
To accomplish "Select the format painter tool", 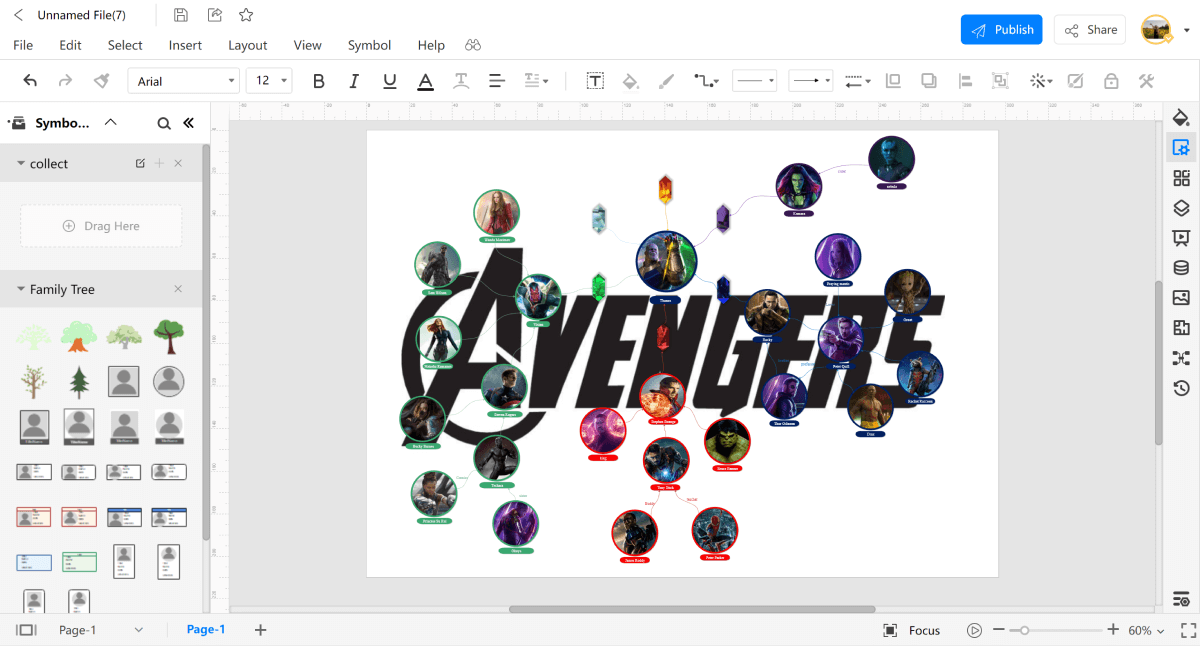I will pyautogui.click(x=101, y=81).
